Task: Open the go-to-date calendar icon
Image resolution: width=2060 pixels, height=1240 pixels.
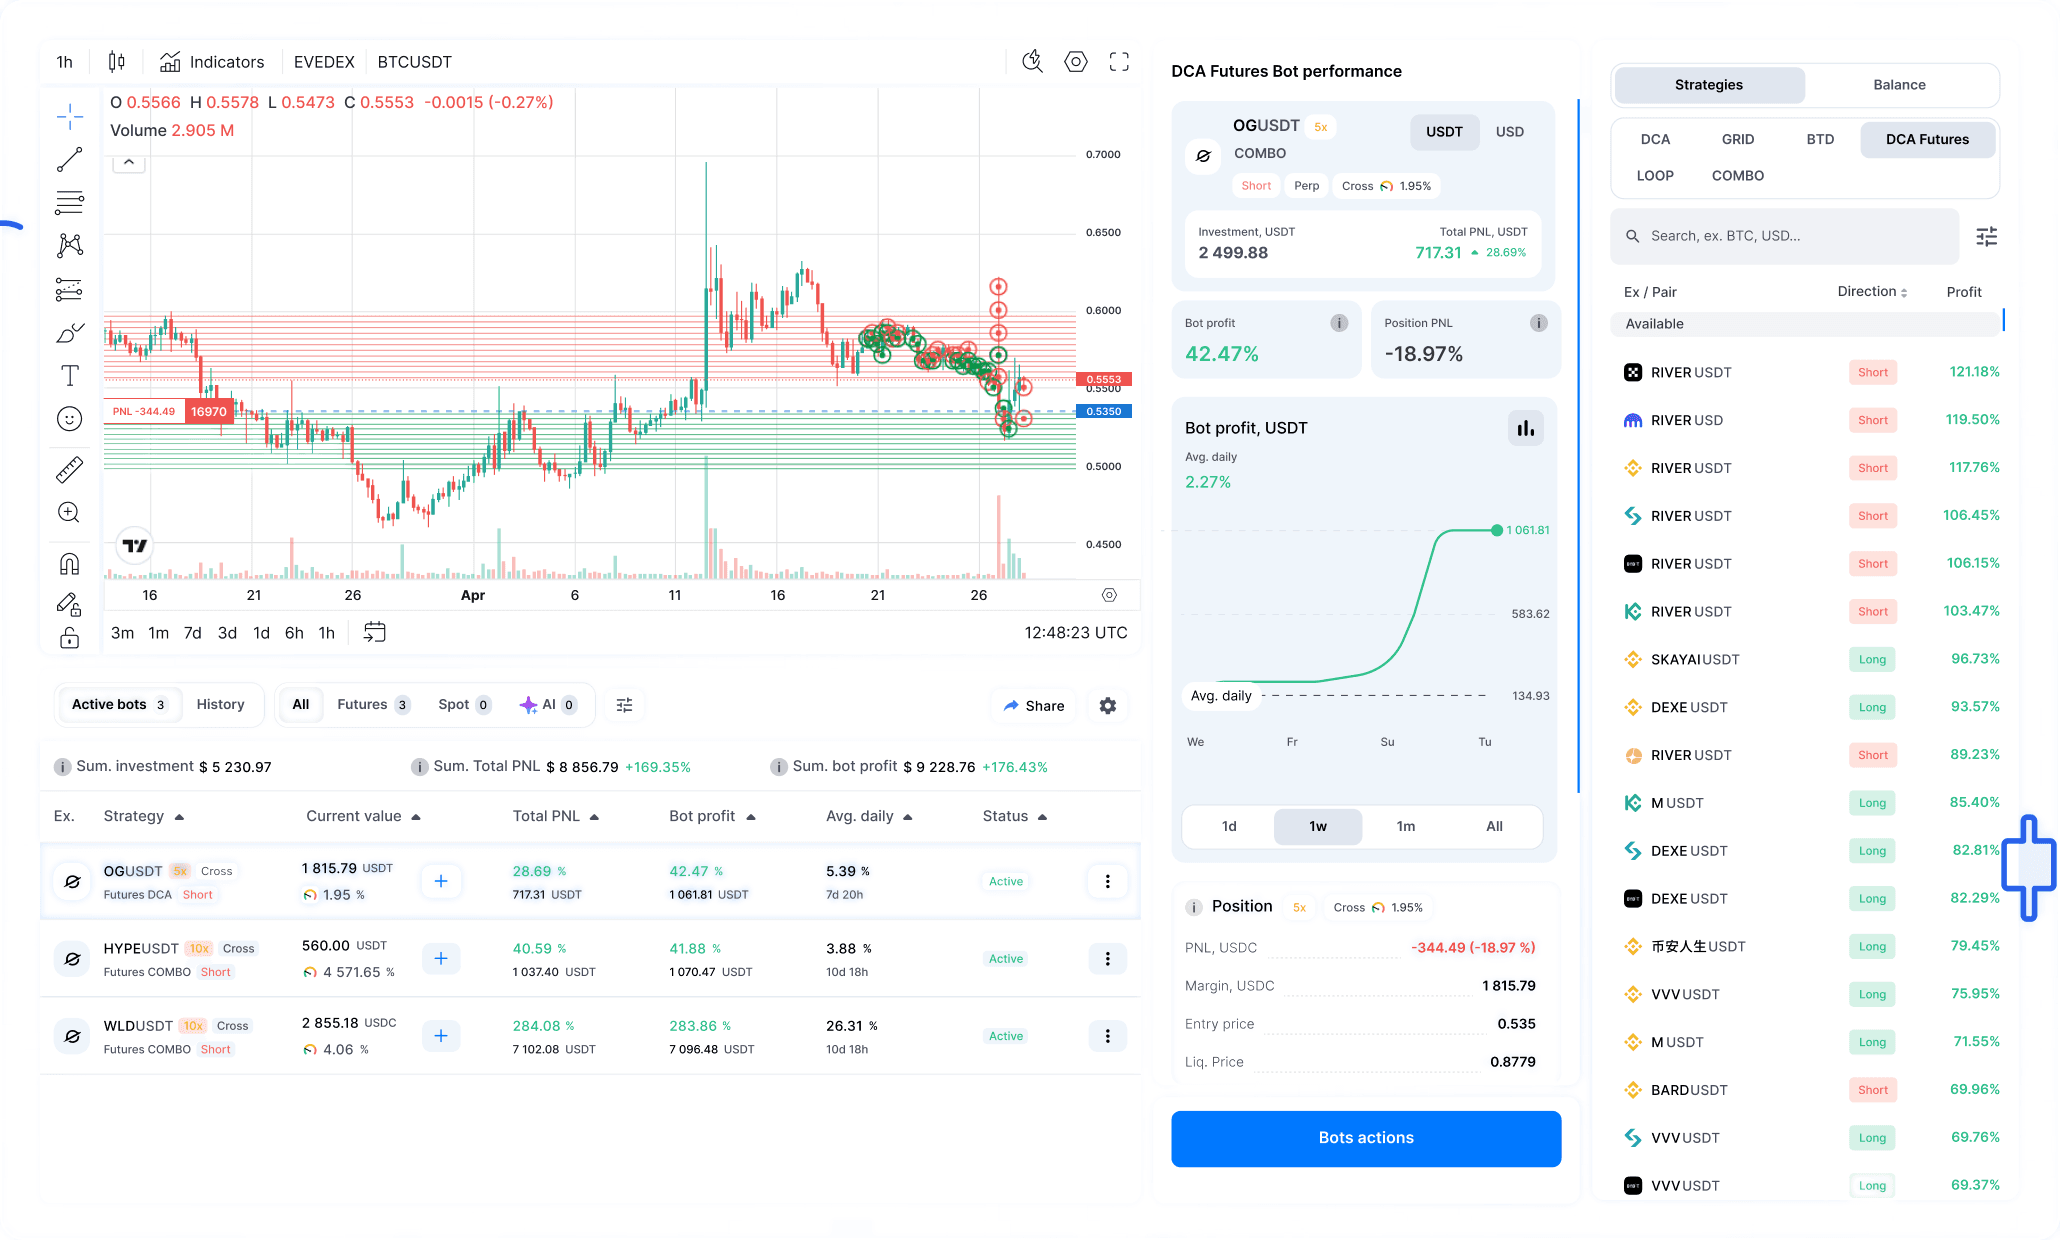Action: (x=374, y=632)
